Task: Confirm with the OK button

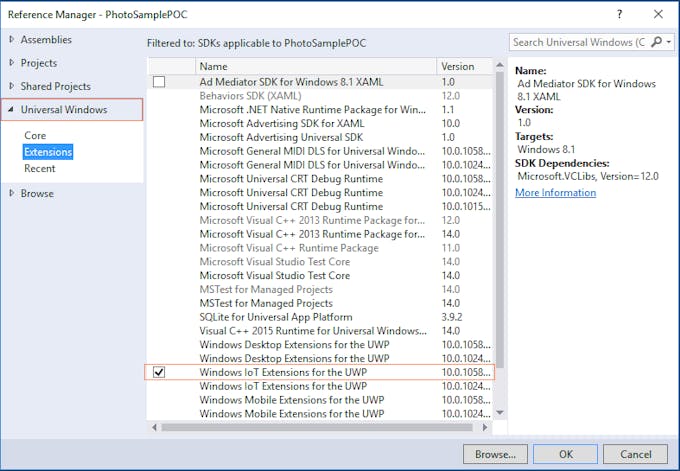Action: coord(566,454)
